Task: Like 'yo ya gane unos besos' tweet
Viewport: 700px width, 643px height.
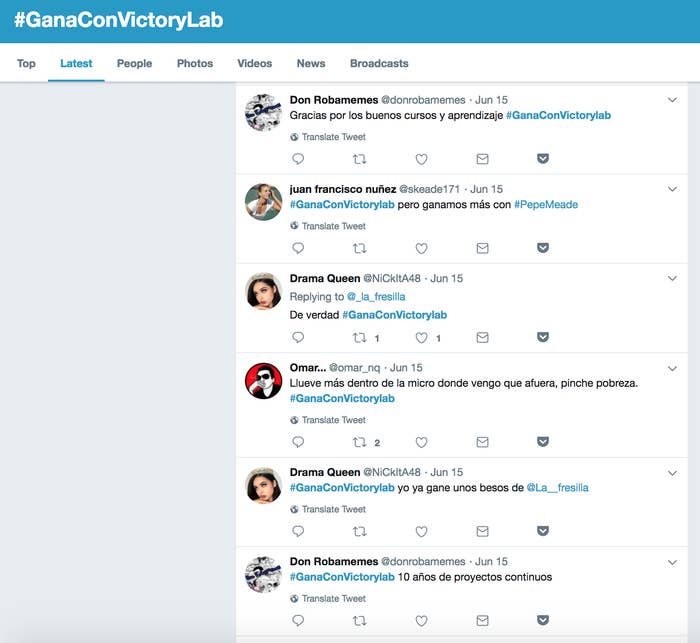Action: click(421, 531)
